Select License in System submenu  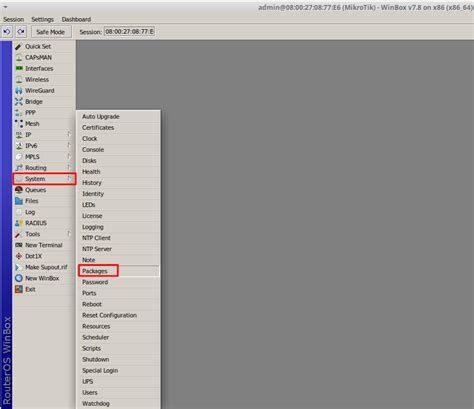pyautogui.click(x=118, y=216)
